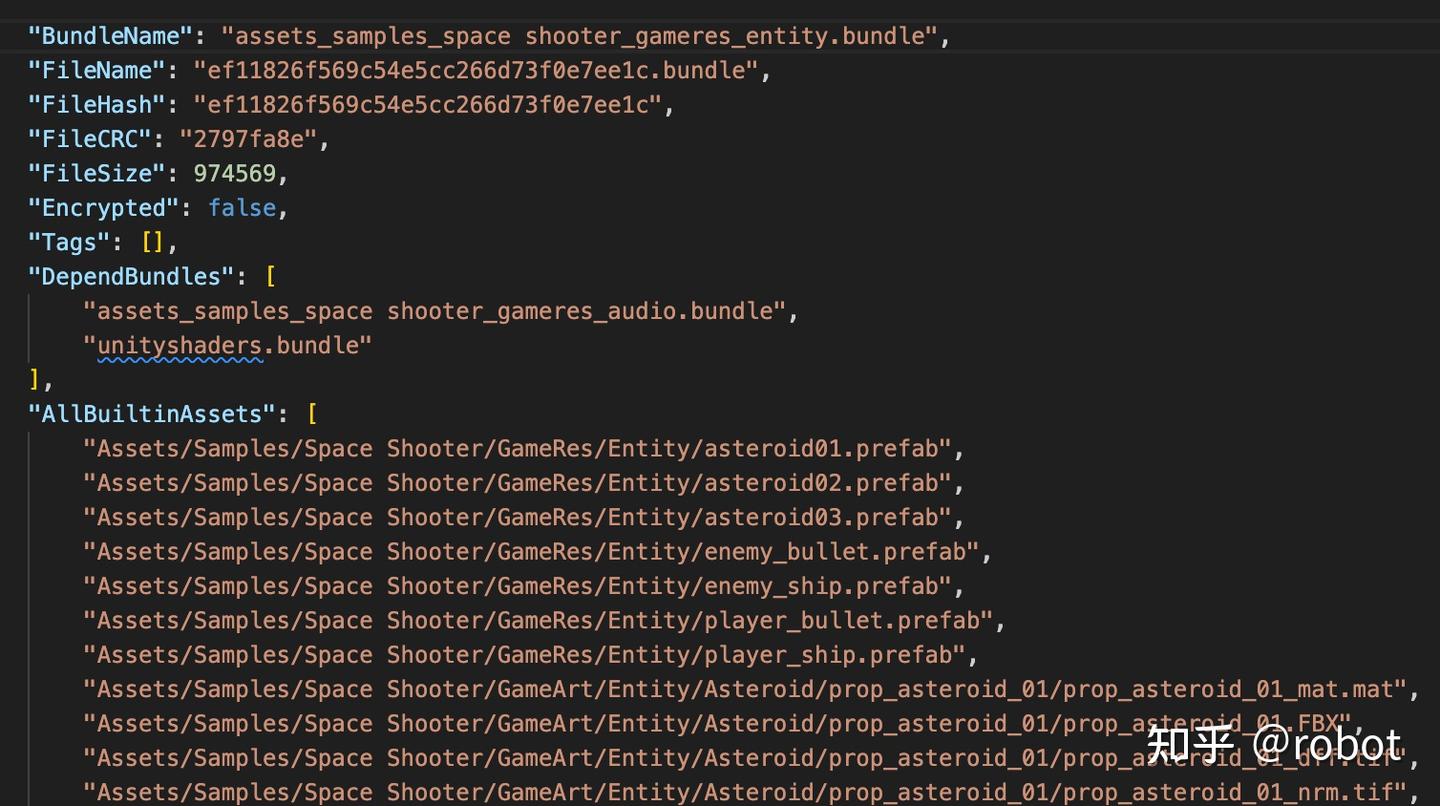Click the asteroid02.prefab entry
1440x806 pixels.
tap(520, 482)
